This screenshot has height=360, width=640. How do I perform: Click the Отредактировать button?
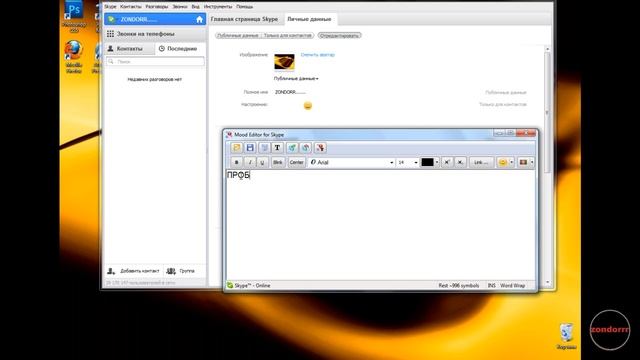pos(339,36)
